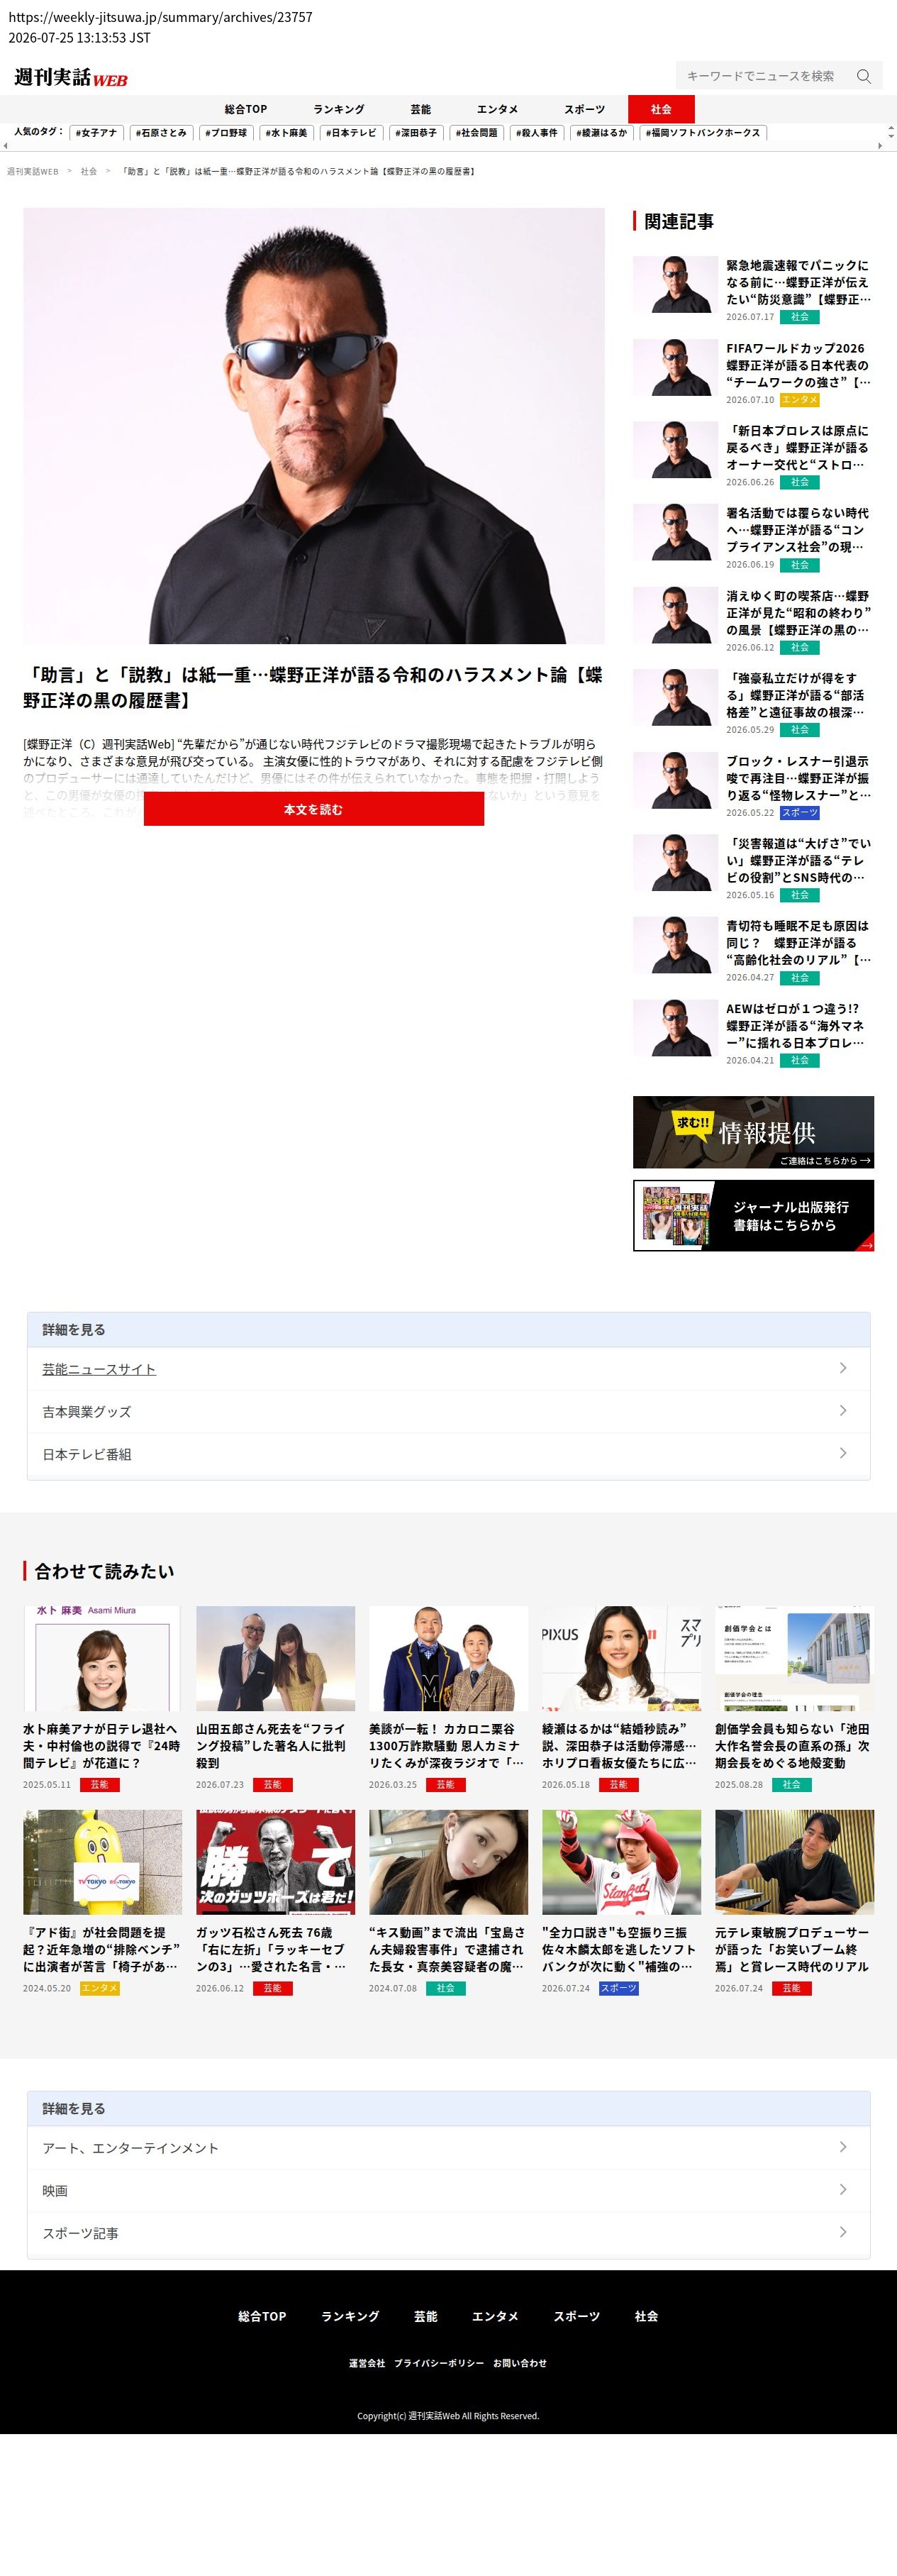Open the ランキング nav tab

[x=339, y=109]
